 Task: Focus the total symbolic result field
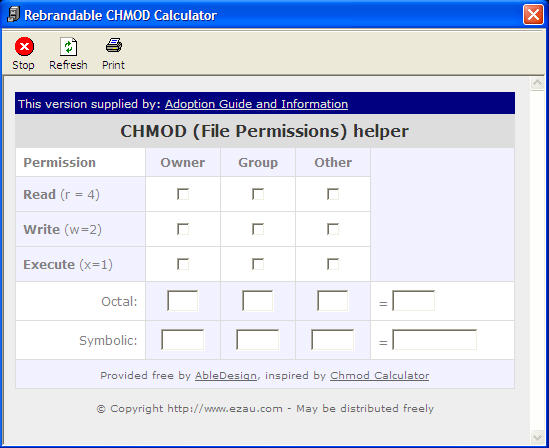[435, 340]
